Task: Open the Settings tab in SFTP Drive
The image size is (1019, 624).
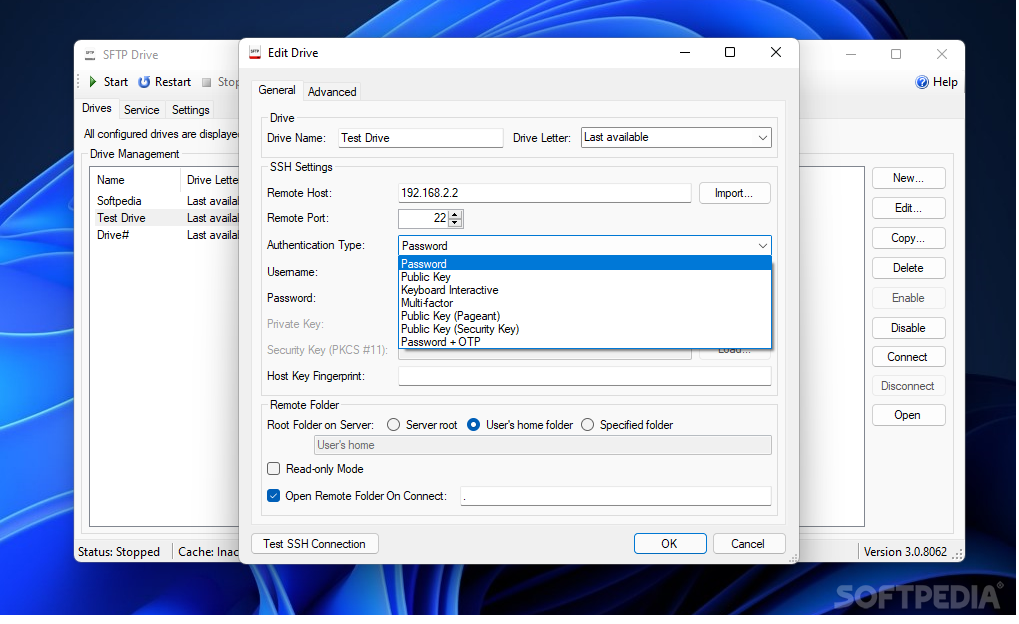Action: 190,110
